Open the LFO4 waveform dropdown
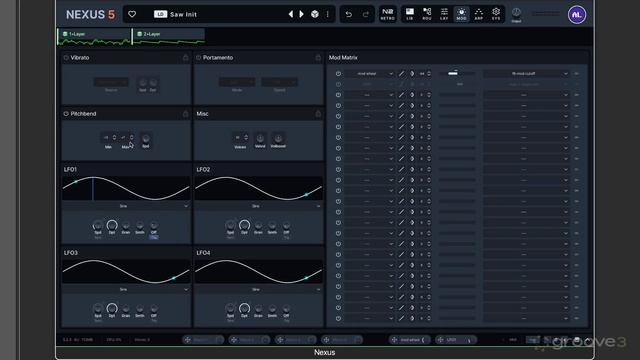Image resolution: width=640 pixels, height=360 pixels. 259,290
